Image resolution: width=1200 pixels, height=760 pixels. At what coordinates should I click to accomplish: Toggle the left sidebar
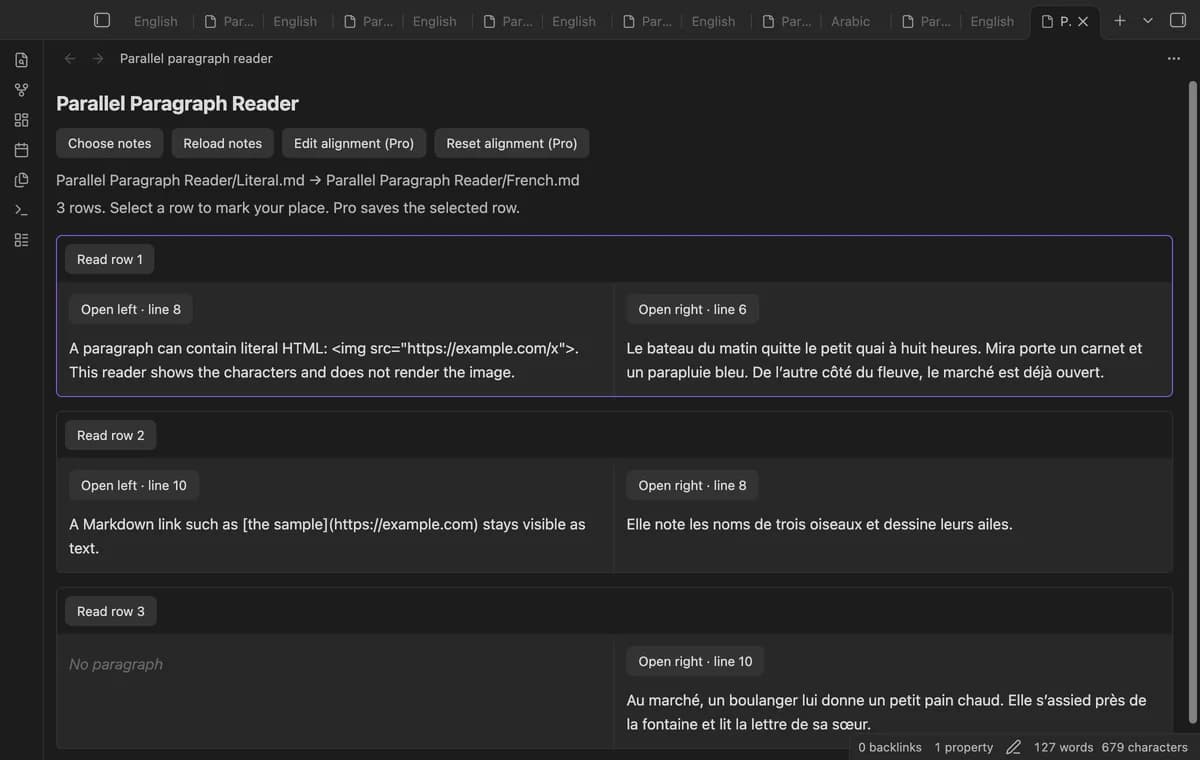point(101,20)
